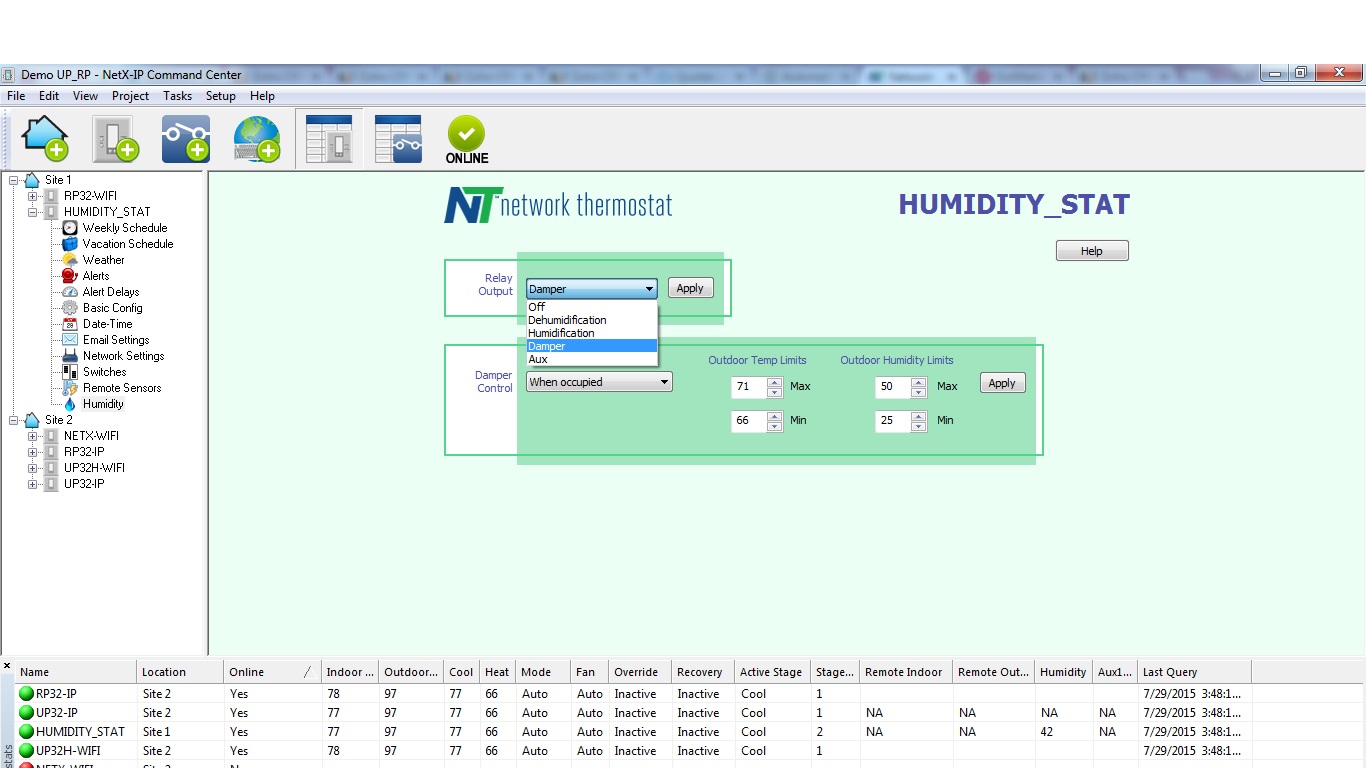Choose Damper from the Relay Output list
The width and height of the screenshot is (1366, 768).
coord(592,346)
